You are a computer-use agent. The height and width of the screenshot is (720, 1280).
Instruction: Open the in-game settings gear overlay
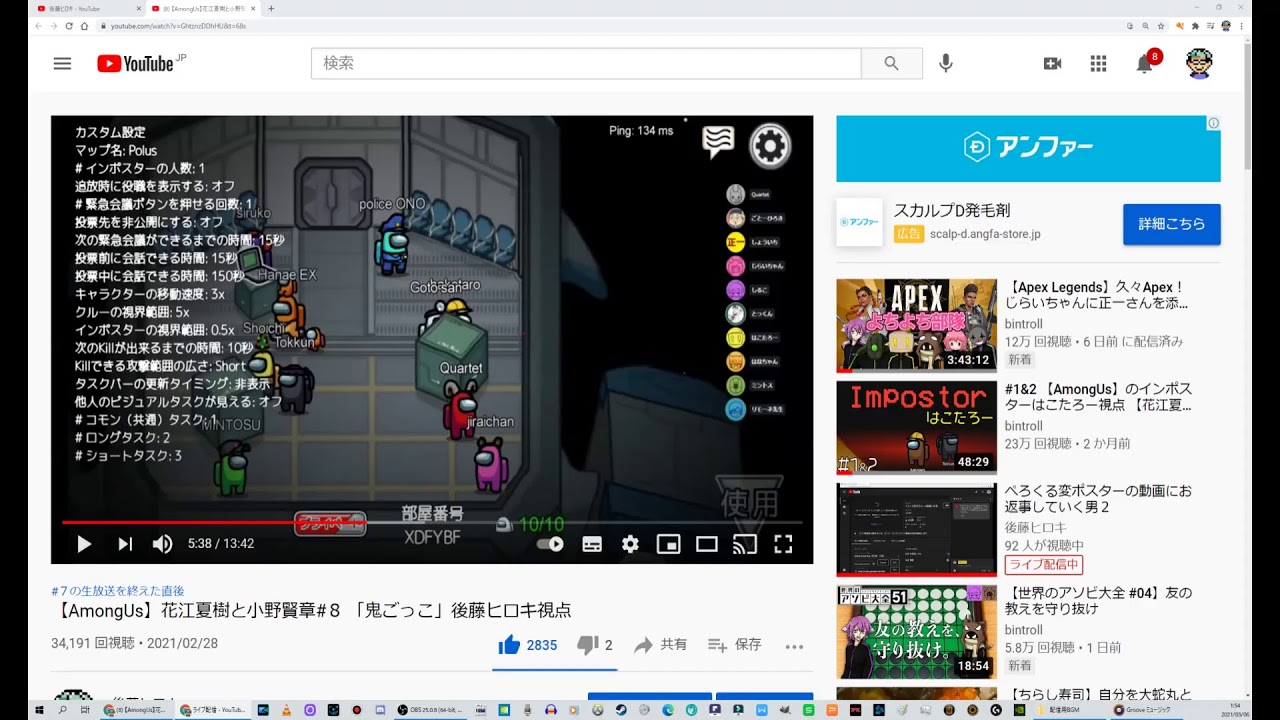pyautogui.click(x=770, y=146)
